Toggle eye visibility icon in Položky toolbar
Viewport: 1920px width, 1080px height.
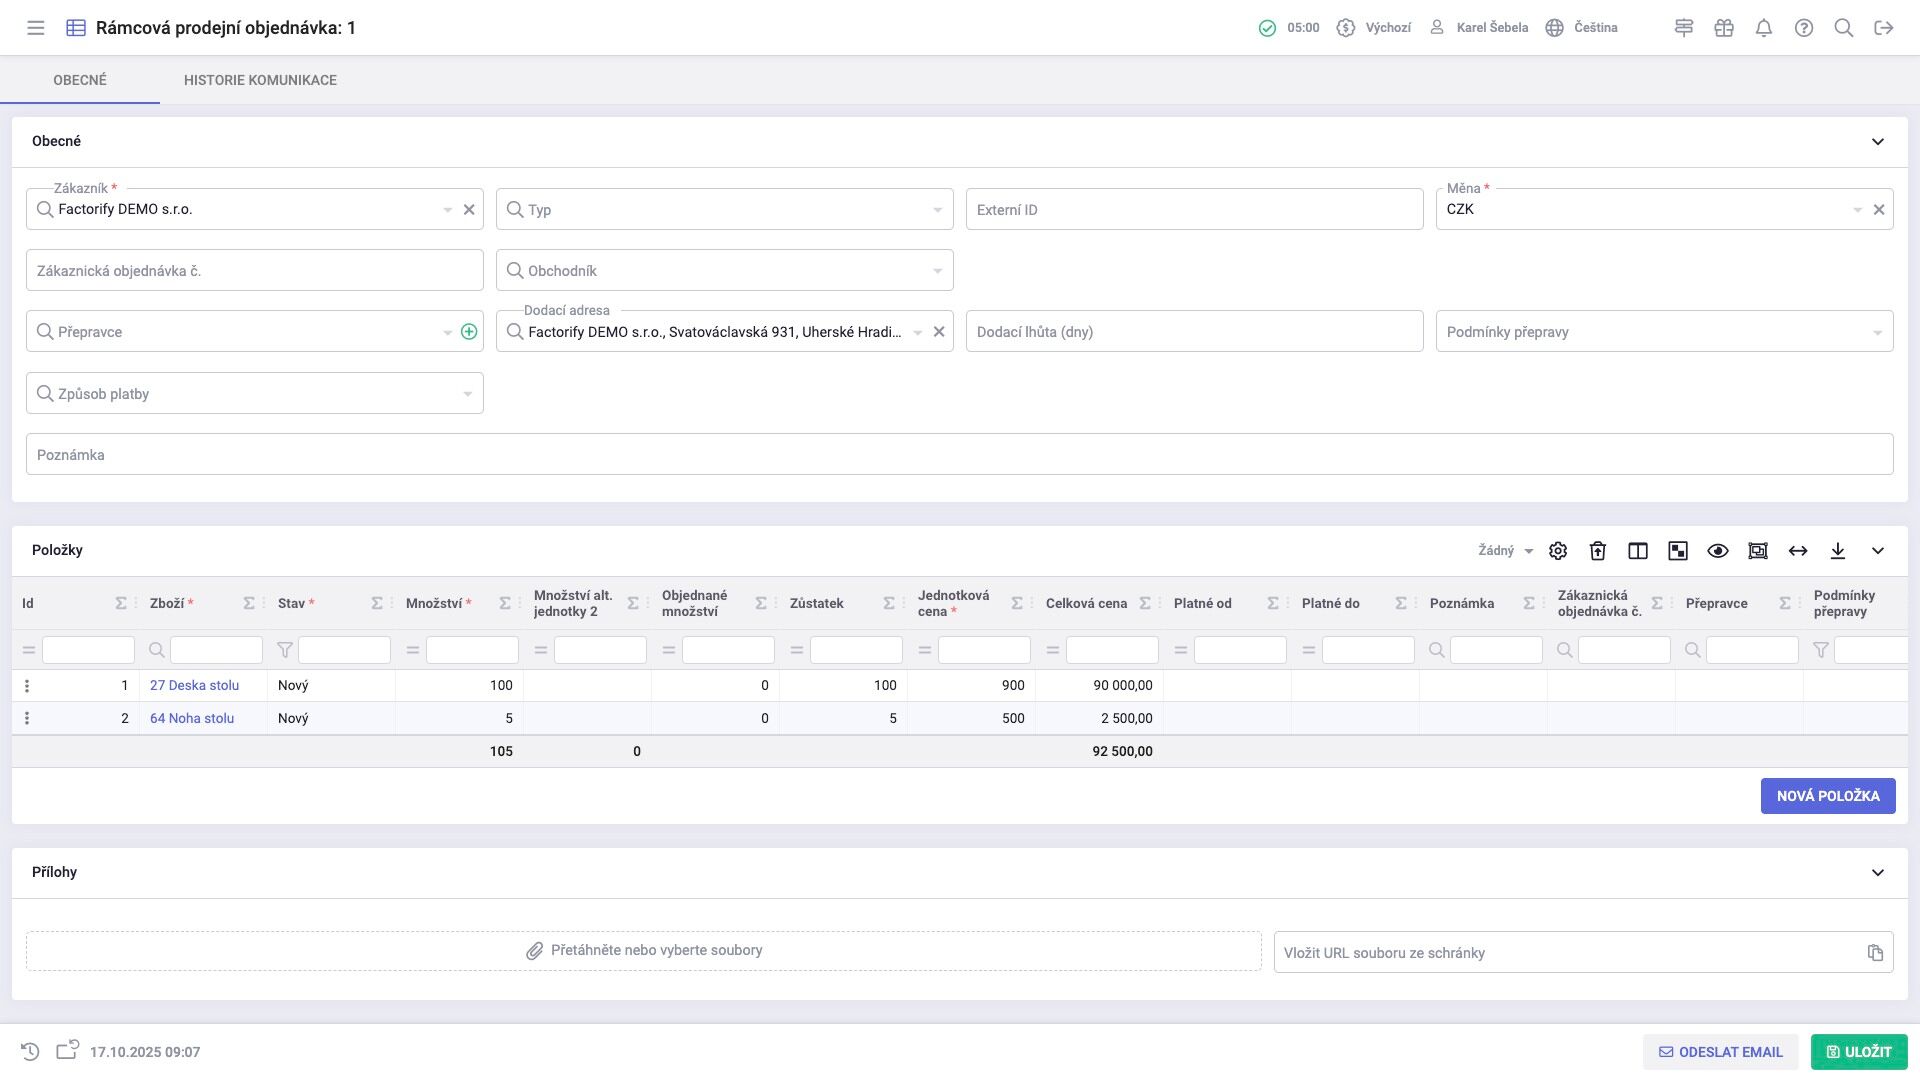tap(1718, 551)
